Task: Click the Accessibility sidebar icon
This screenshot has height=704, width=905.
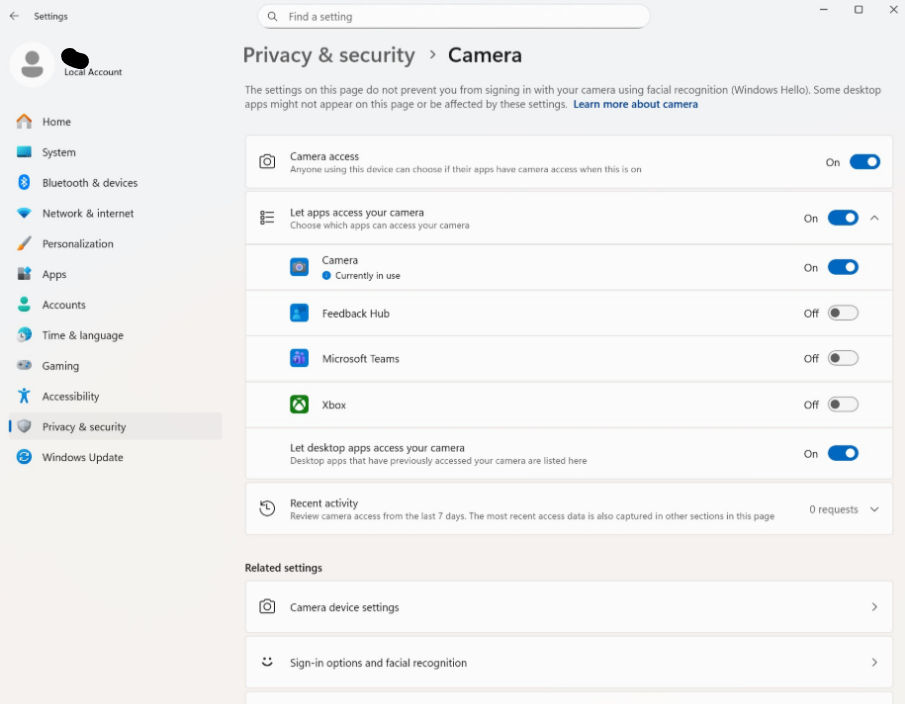Action: point(24,396)
